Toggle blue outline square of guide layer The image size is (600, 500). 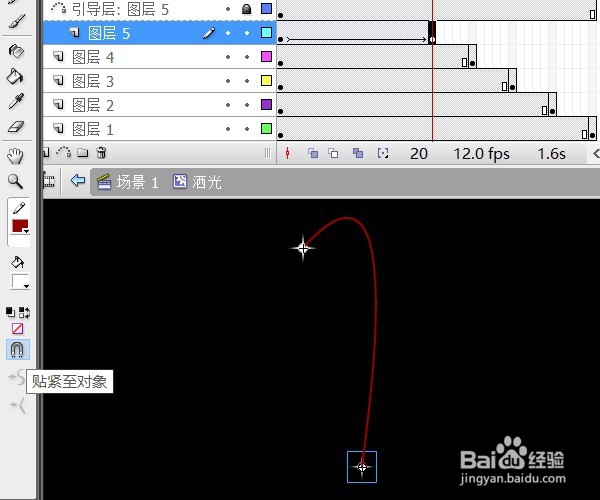pyautogui.click(x=266, y=8)
